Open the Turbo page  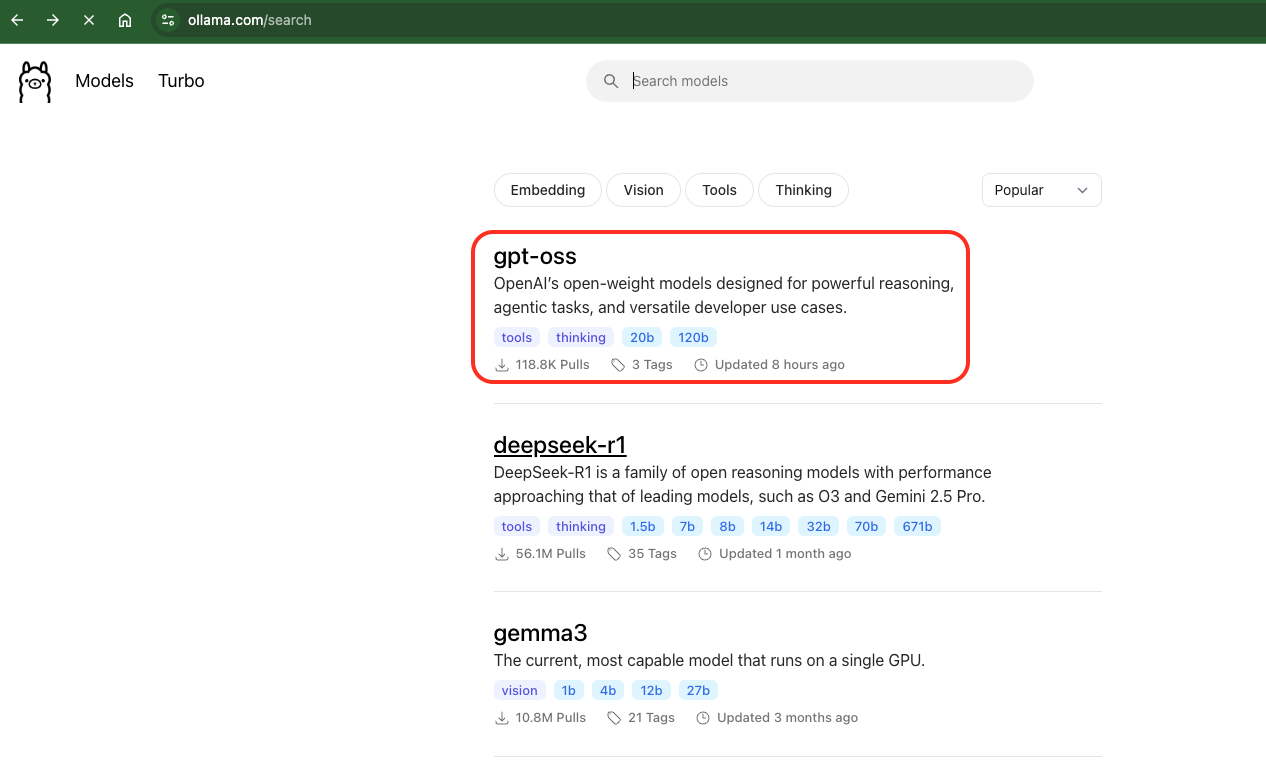click(x=180, y=80)
